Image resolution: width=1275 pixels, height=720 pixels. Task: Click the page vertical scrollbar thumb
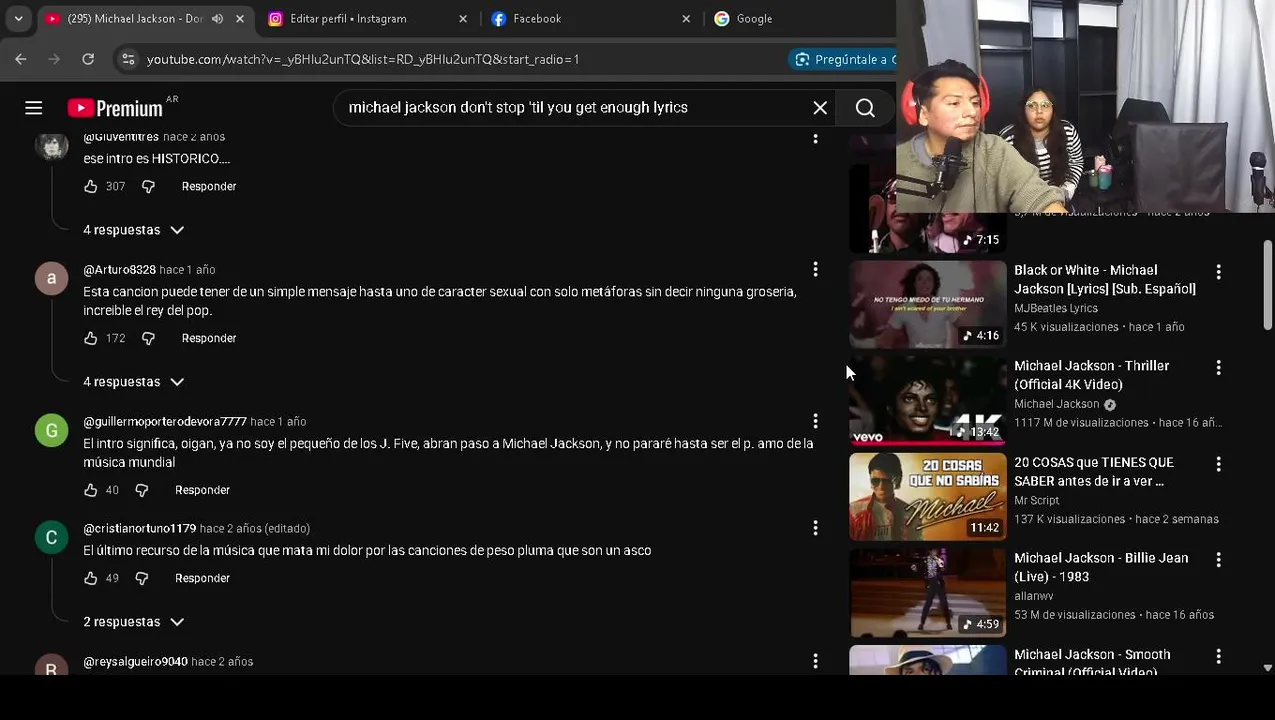tap(1268, 285)
